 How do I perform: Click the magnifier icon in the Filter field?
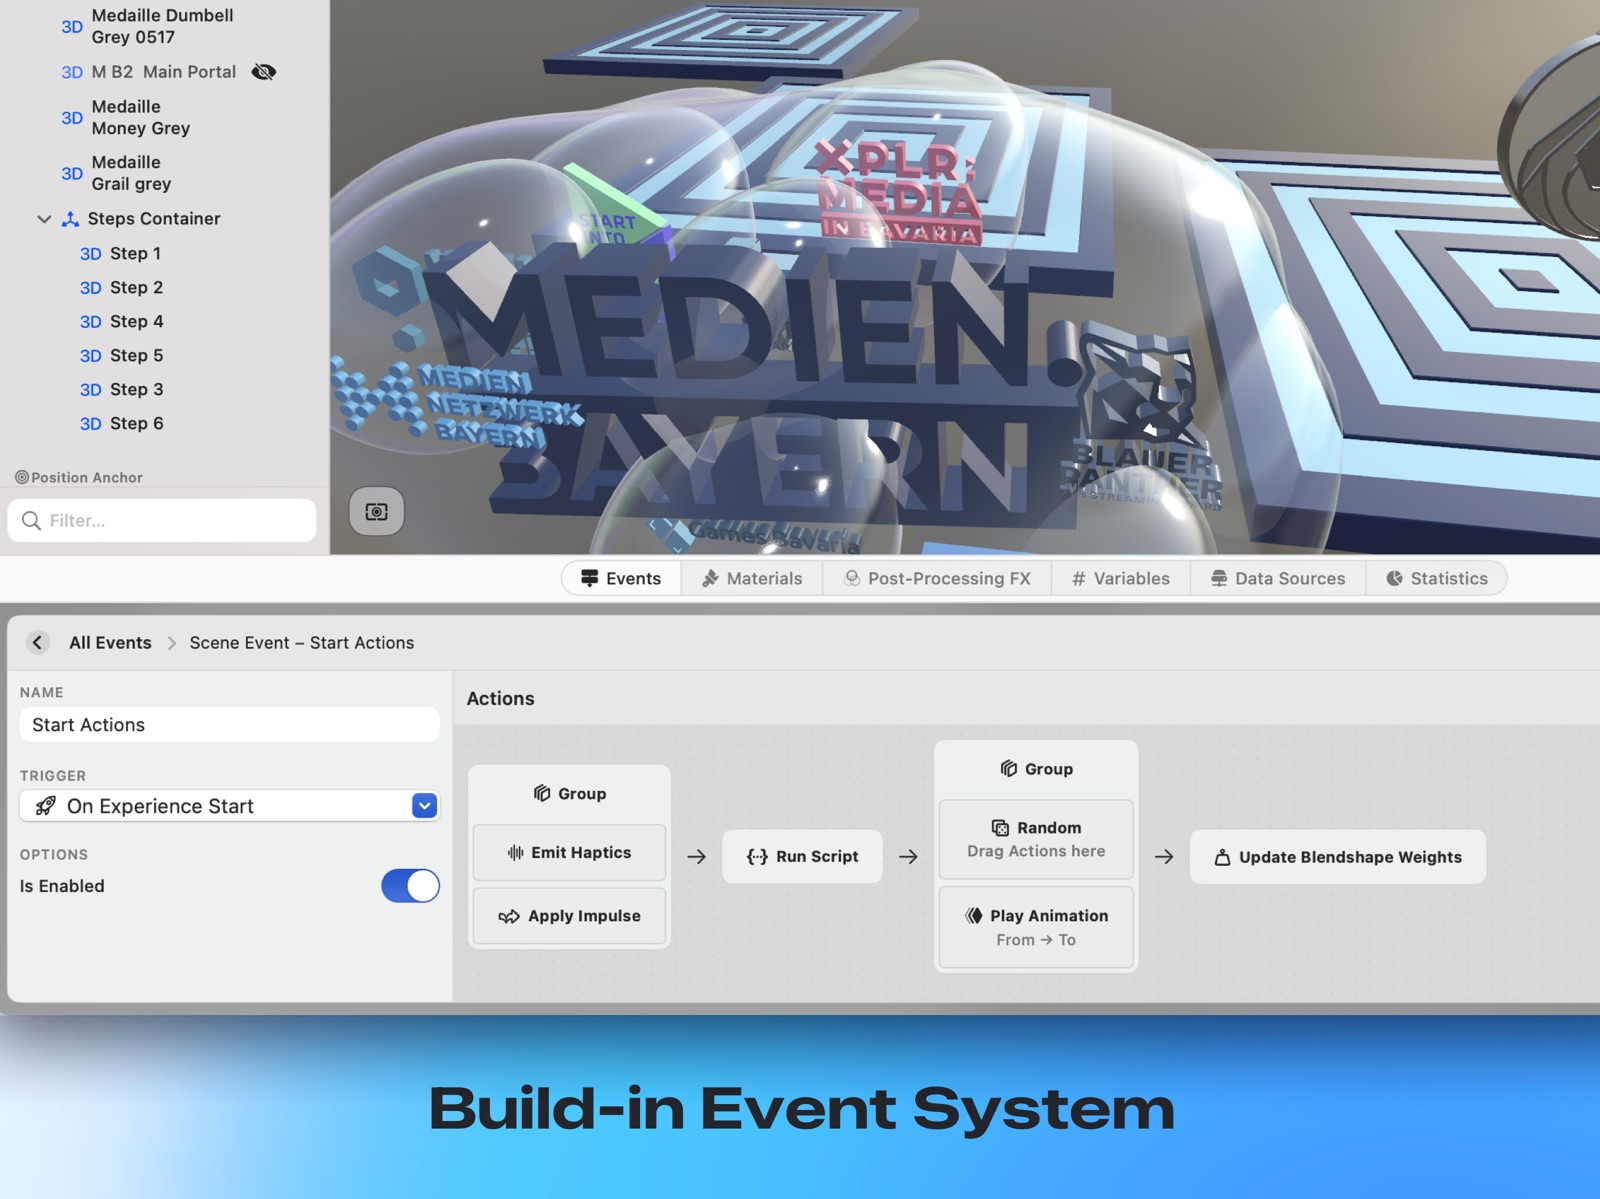32,520
